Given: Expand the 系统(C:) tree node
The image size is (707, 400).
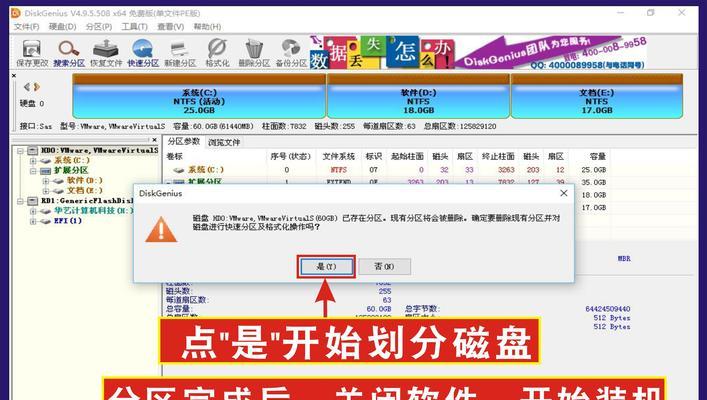Looking at the screenshot, I should click(33, 161).
